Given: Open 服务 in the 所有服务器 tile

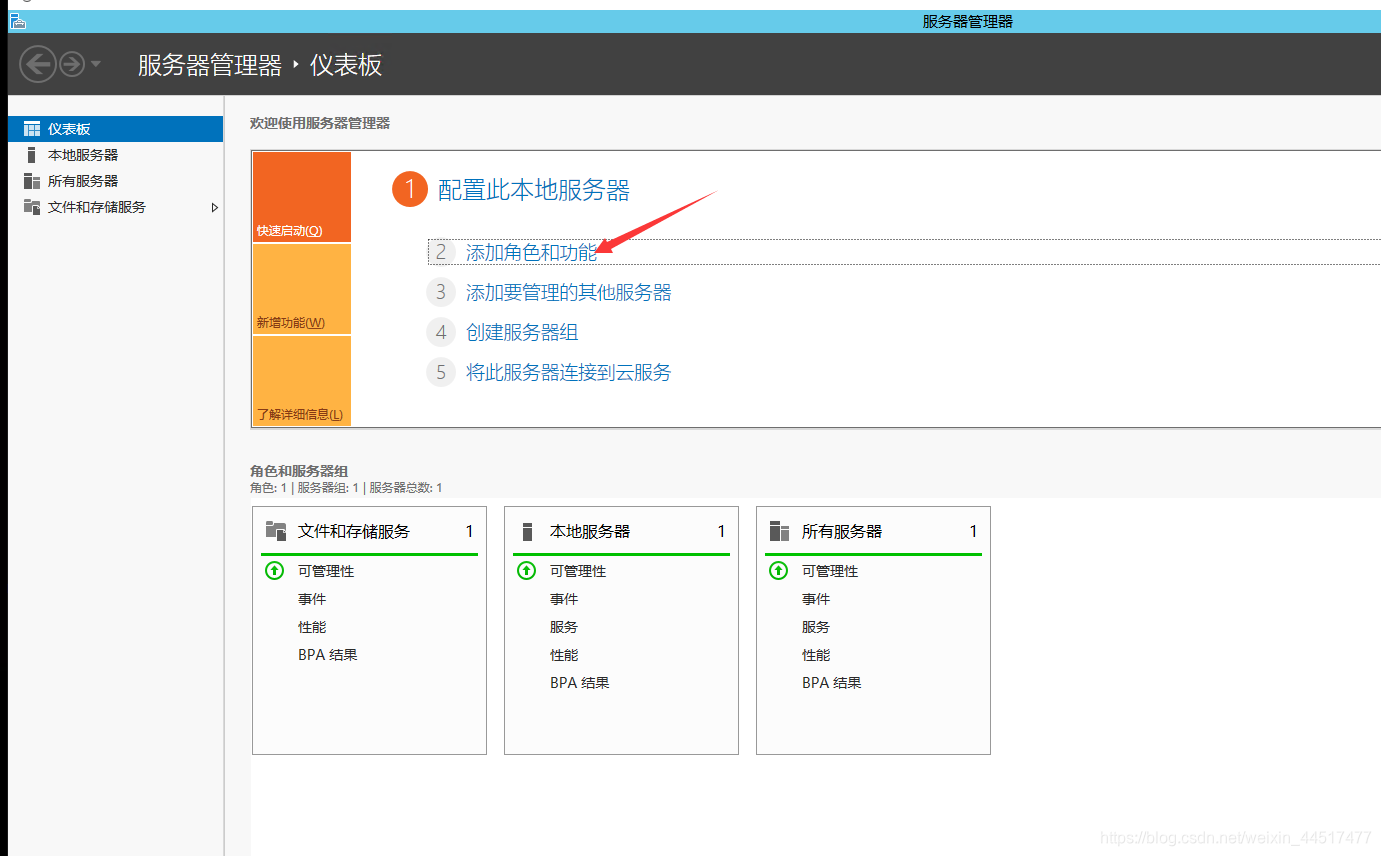Looking at the screenshot, I should tap(816, 627).
